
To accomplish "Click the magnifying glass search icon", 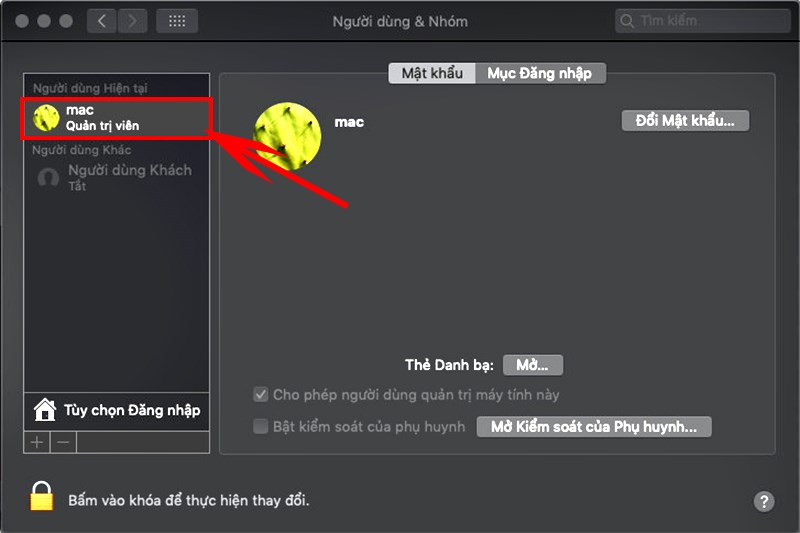I will pos(627,21).
